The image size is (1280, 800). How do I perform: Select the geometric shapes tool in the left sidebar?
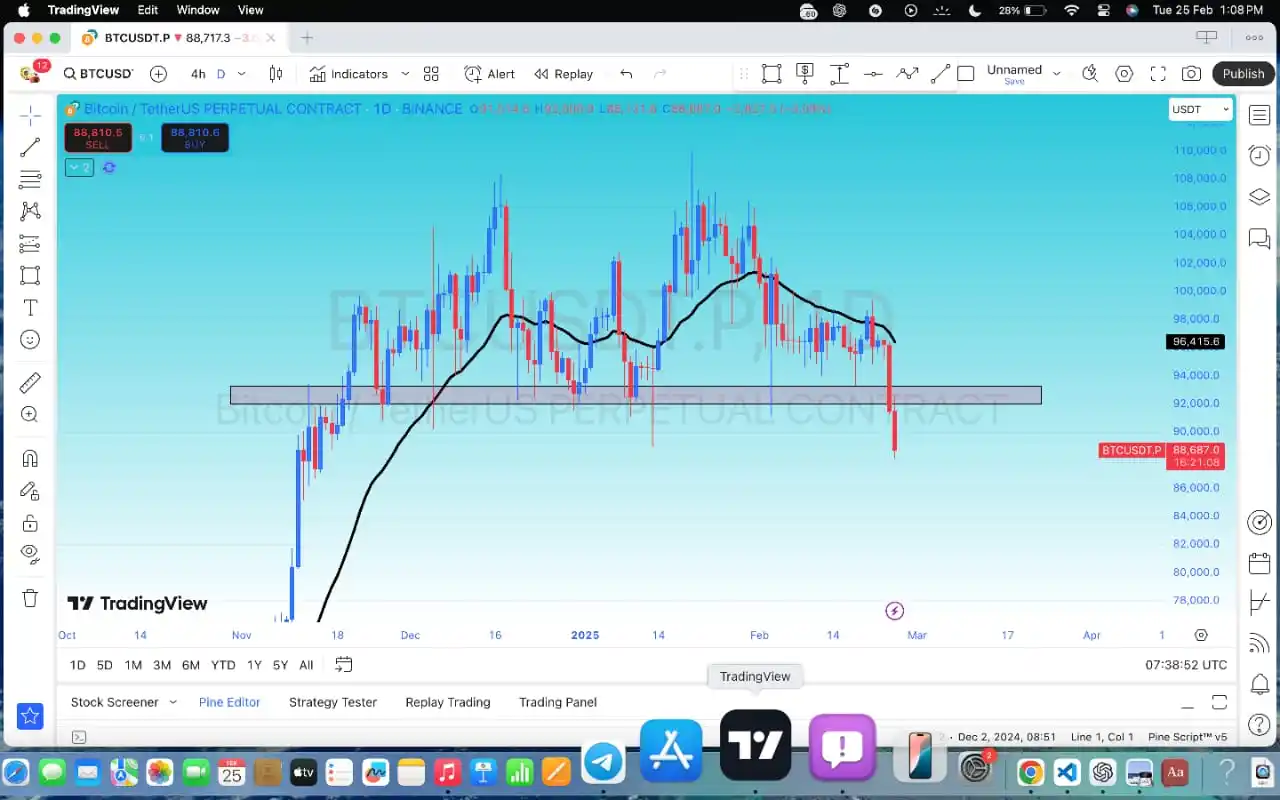30,275
